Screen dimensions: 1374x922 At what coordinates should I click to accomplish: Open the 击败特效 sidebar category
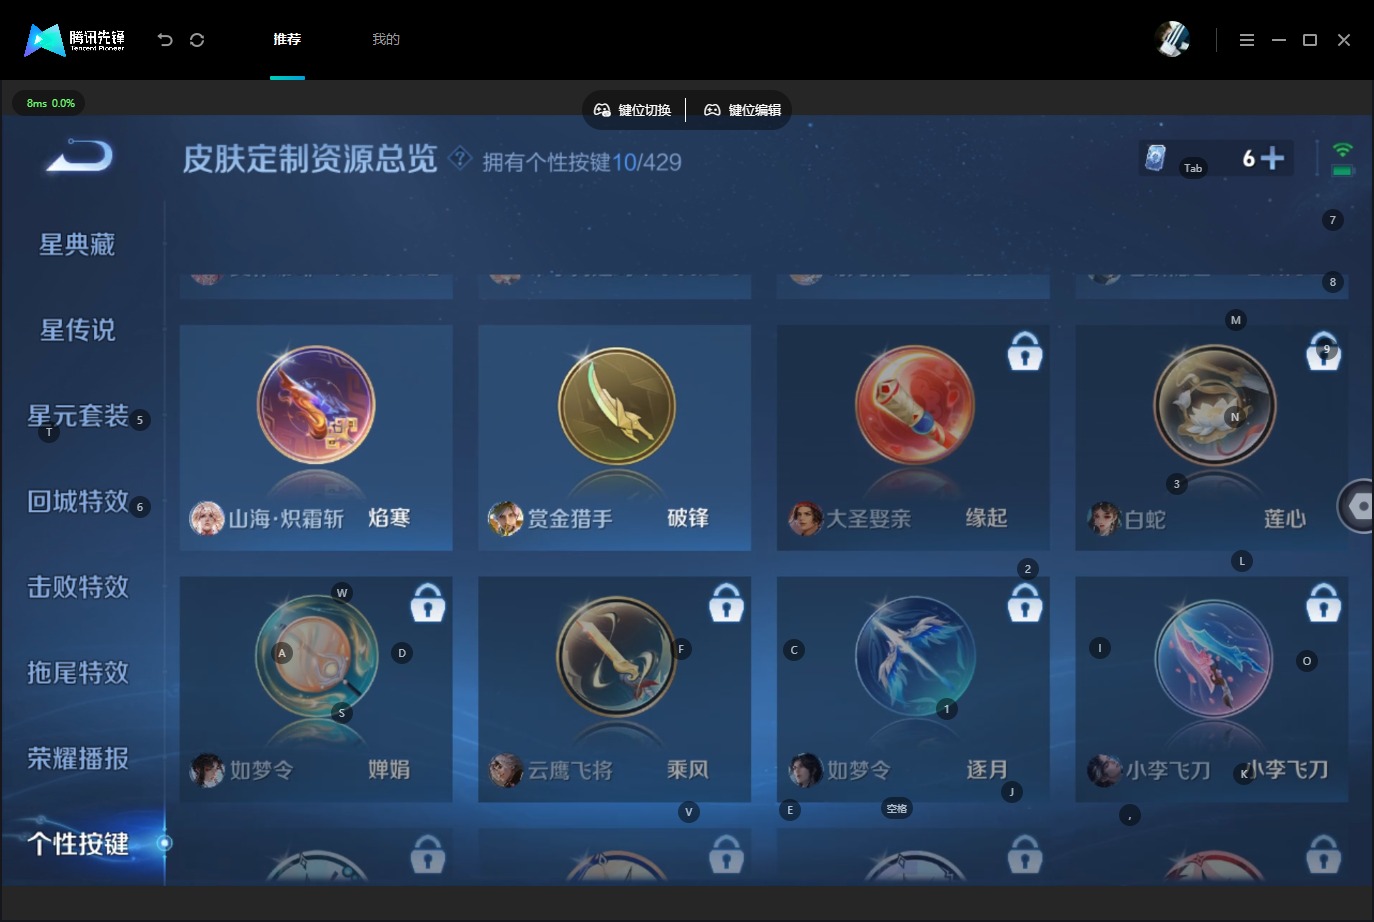point(78,587)
